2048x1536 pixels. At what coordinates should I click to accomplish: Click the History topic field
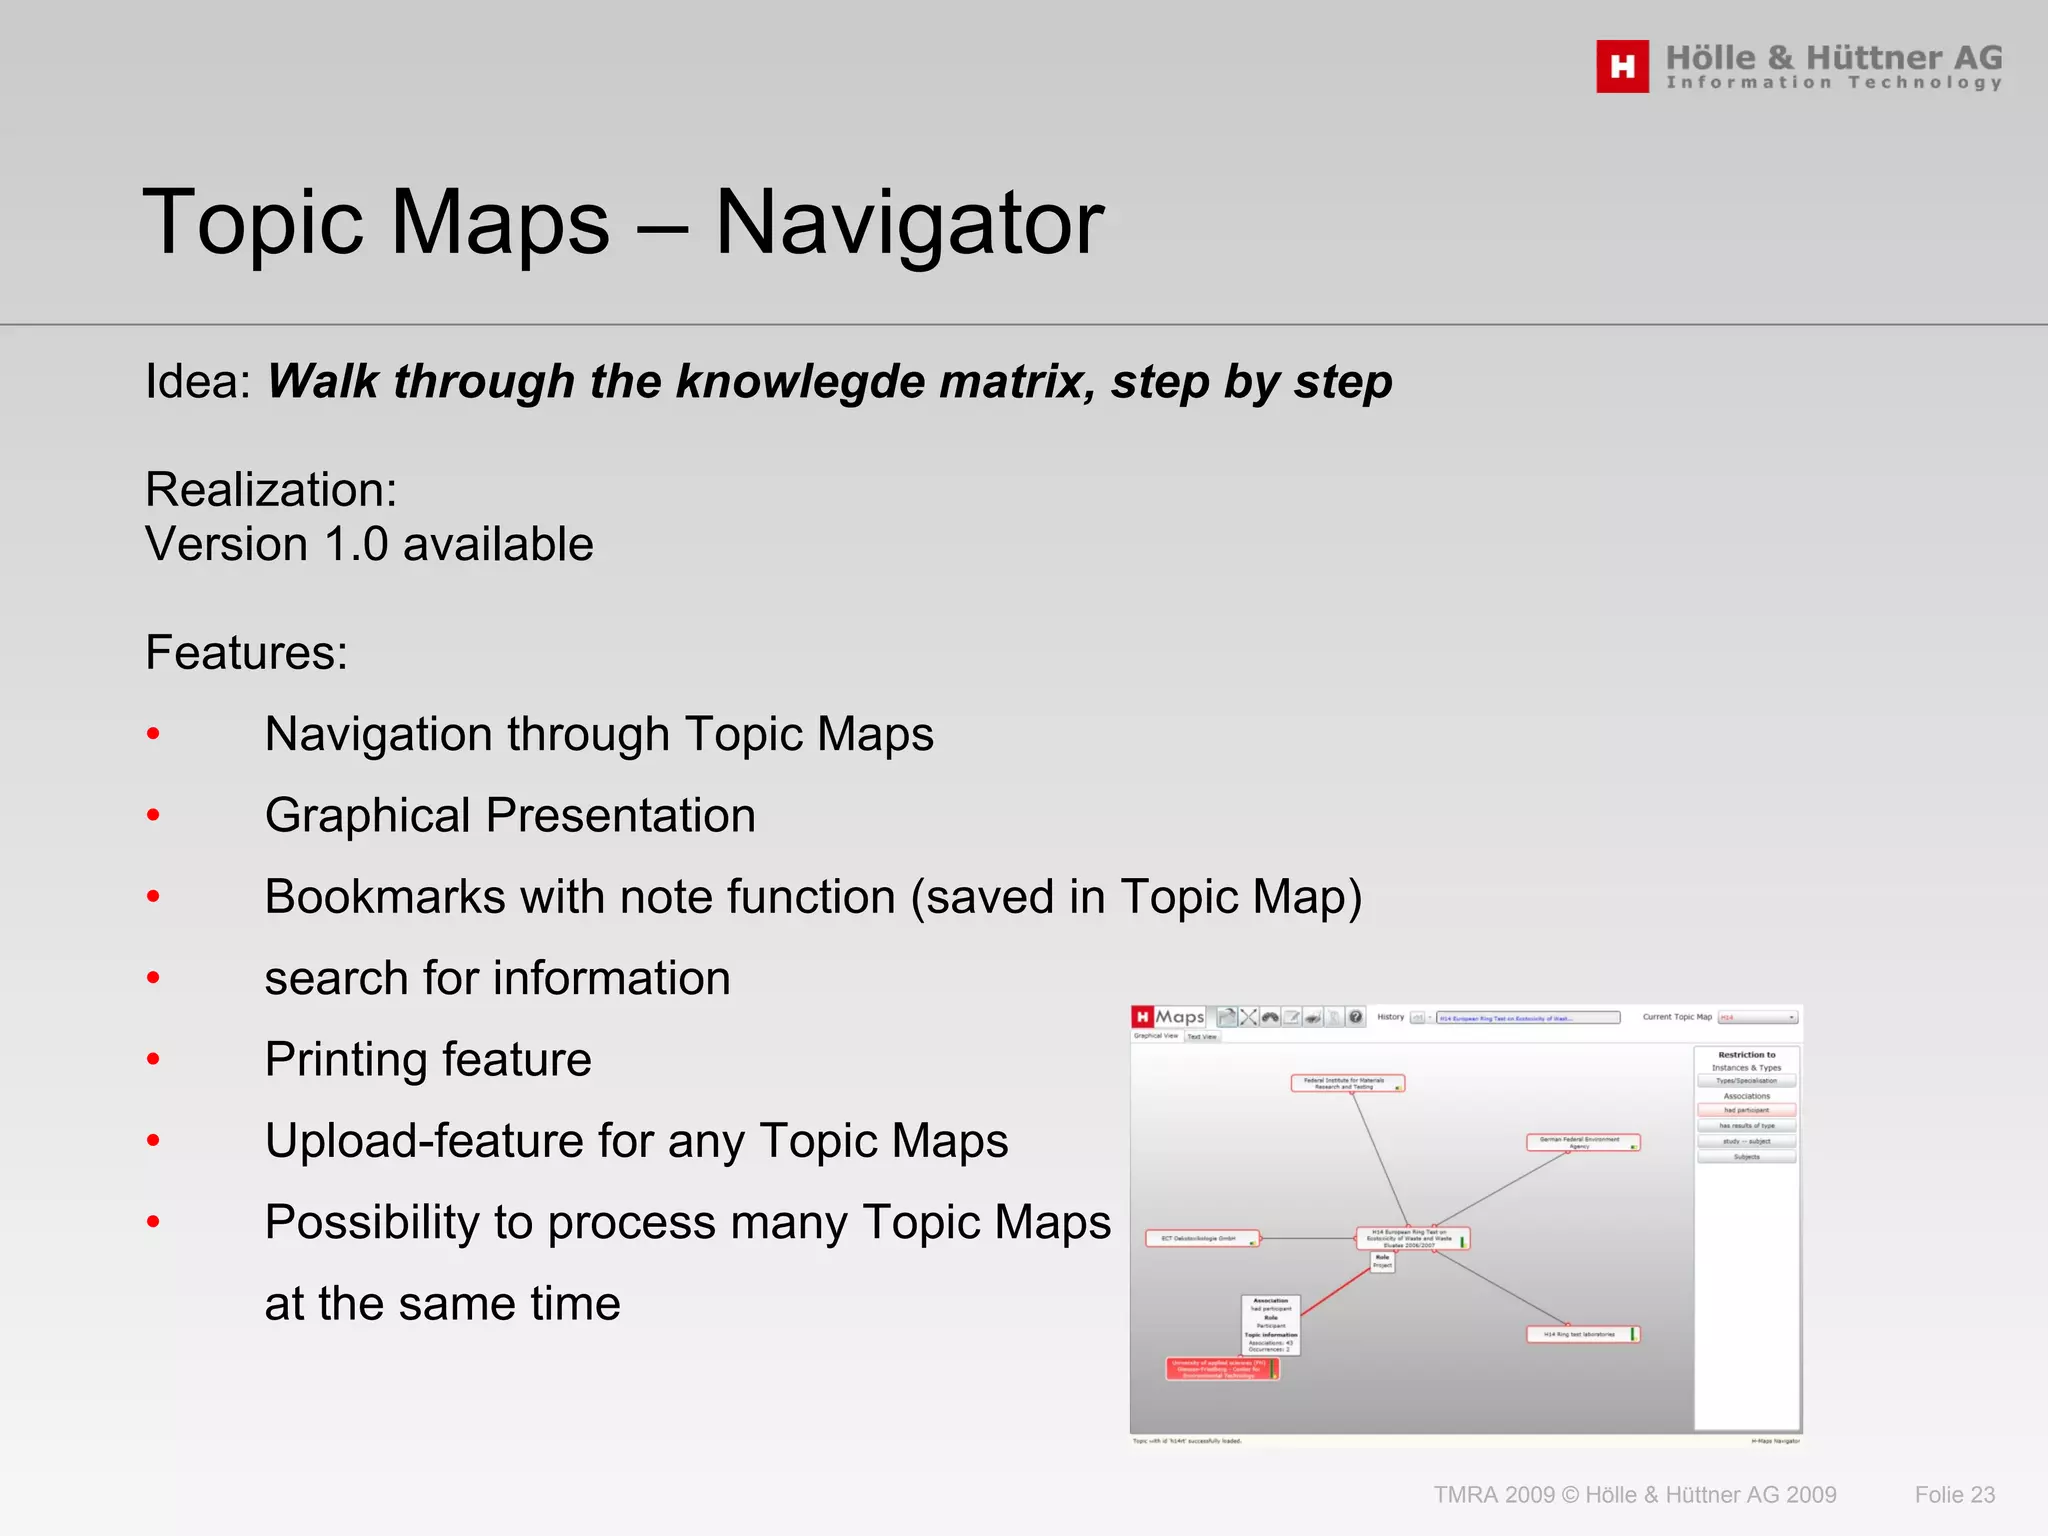click(1528, 1018)
